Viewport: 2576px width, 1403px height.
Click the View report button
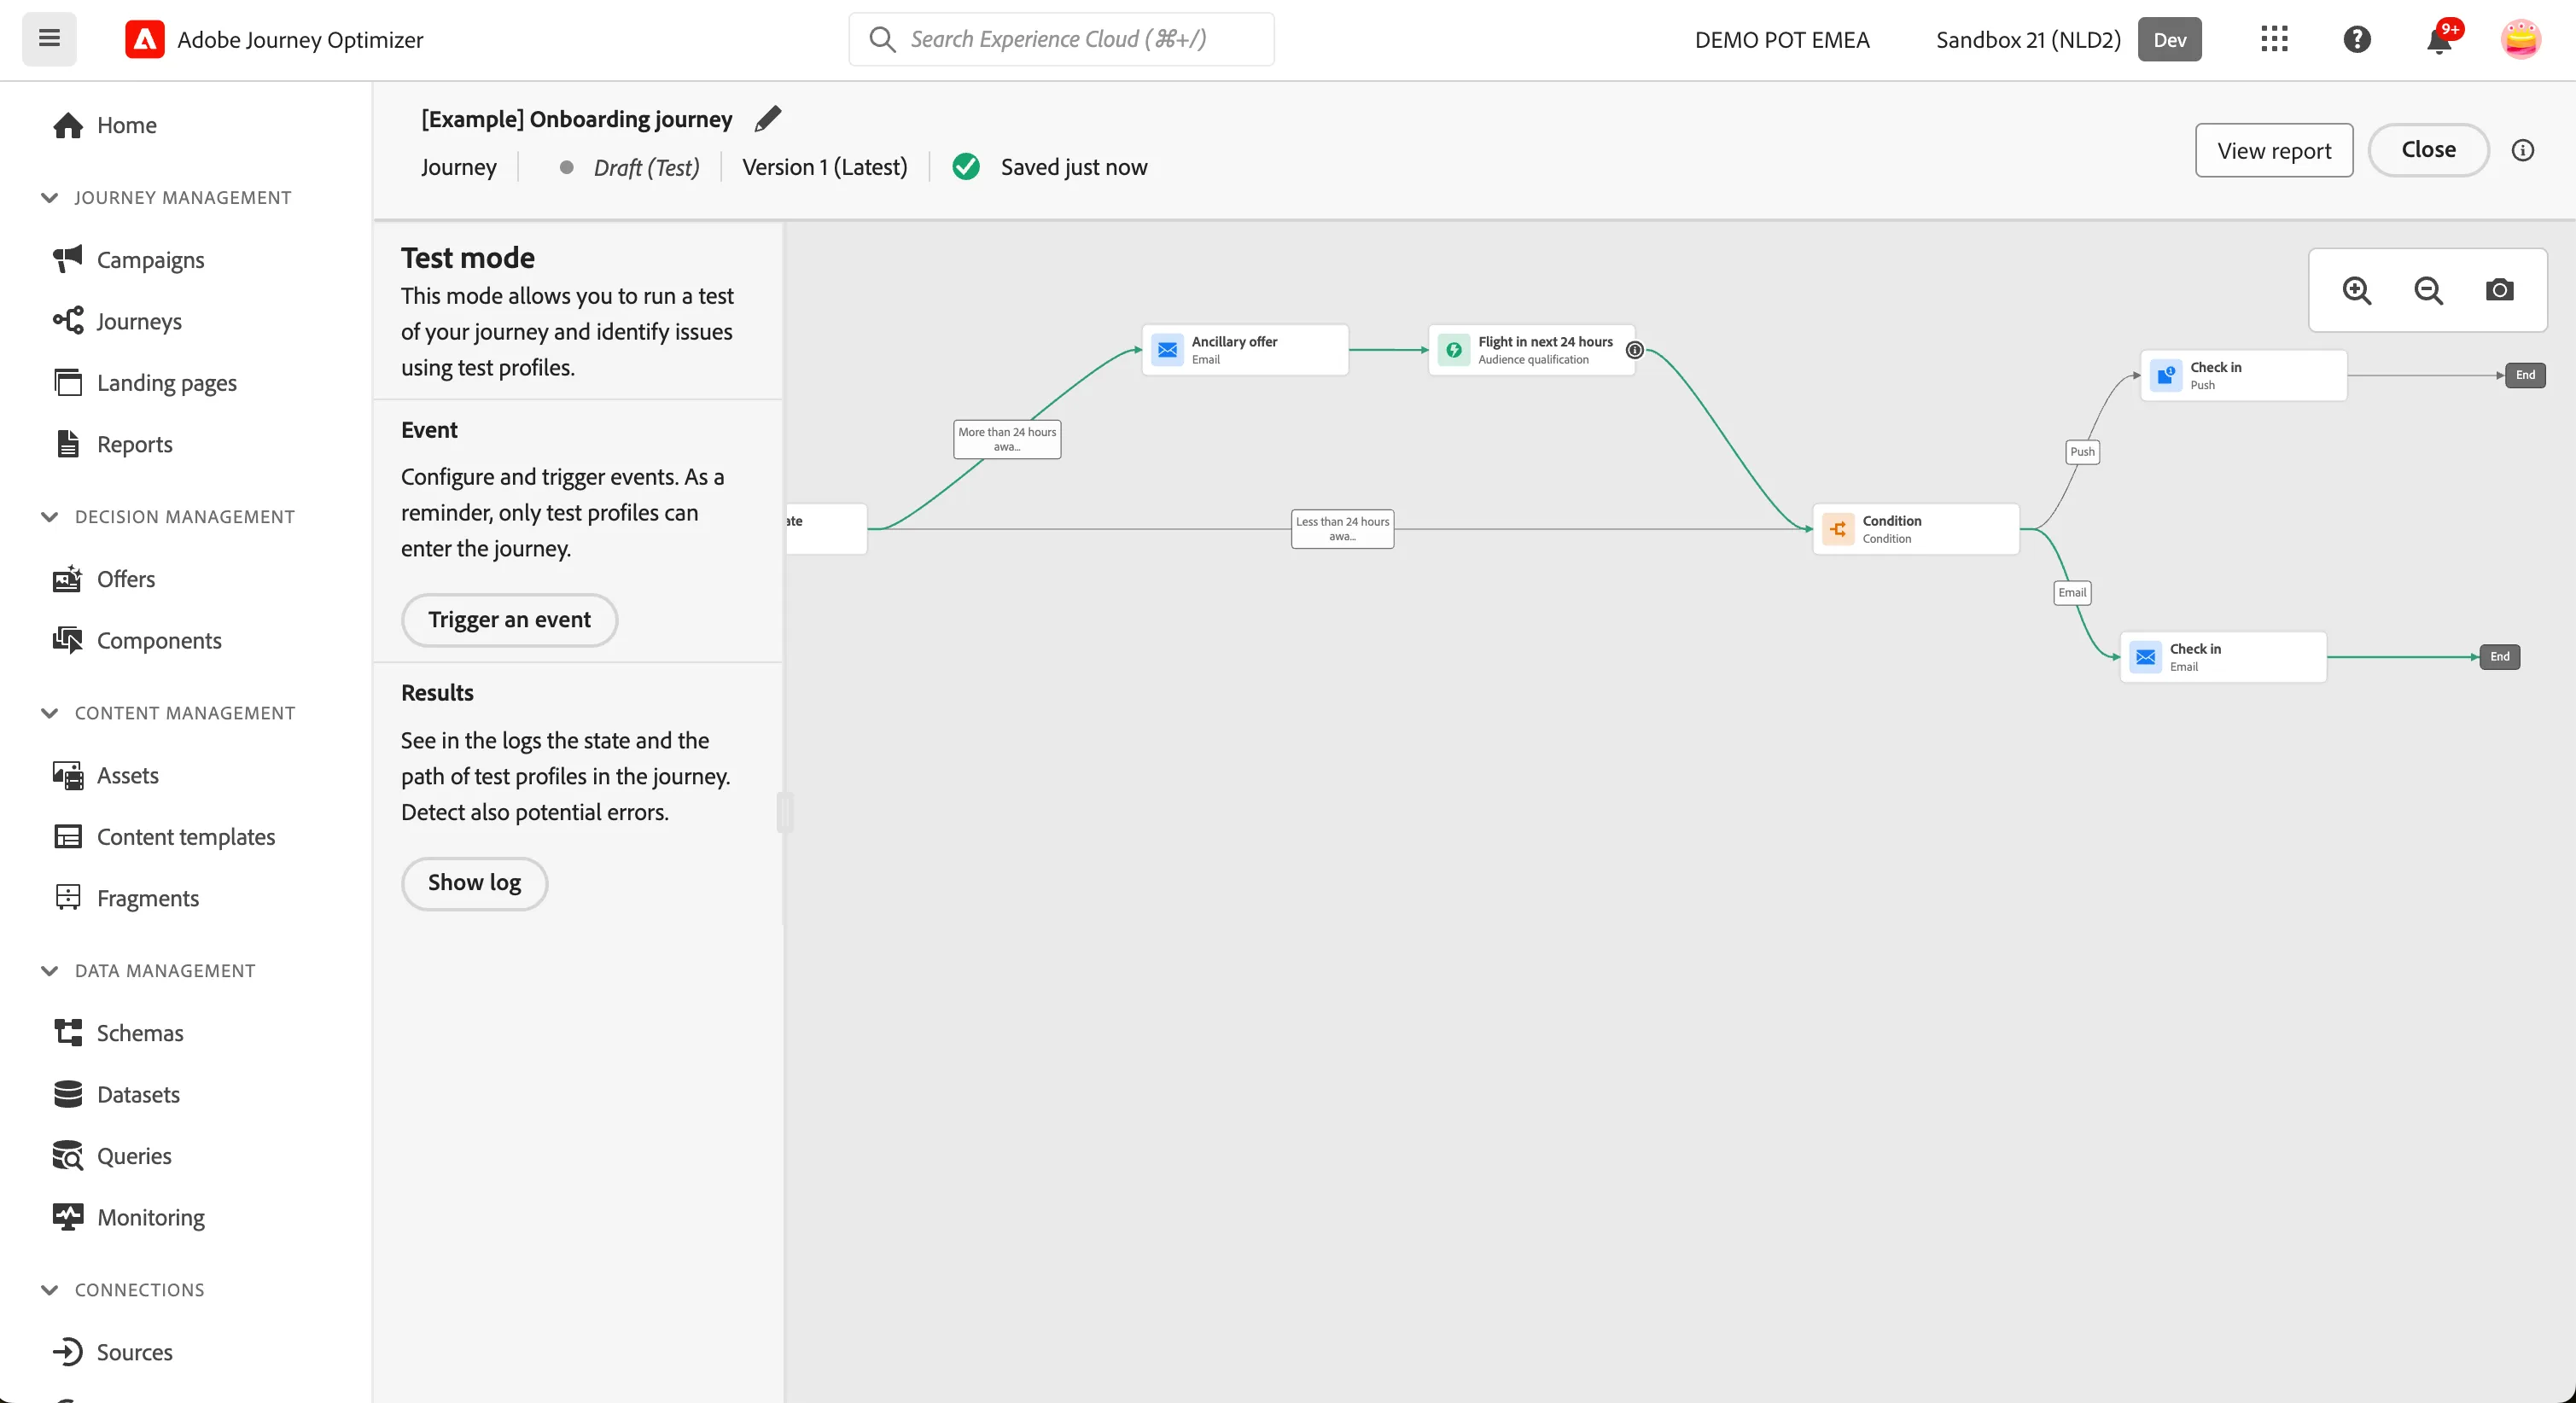coord(2274,150)
